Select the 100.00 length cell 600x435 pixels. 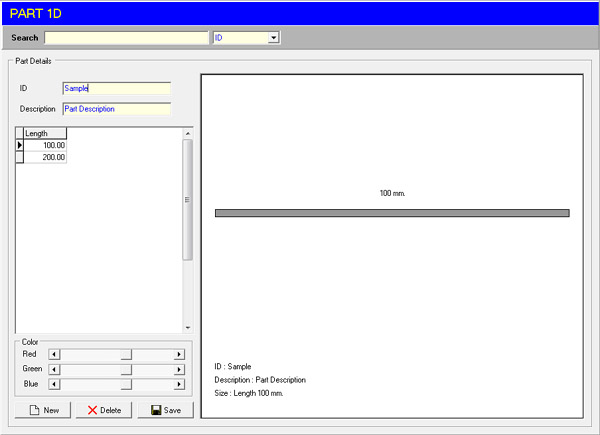pyautogui.click(x=45, y=145)
